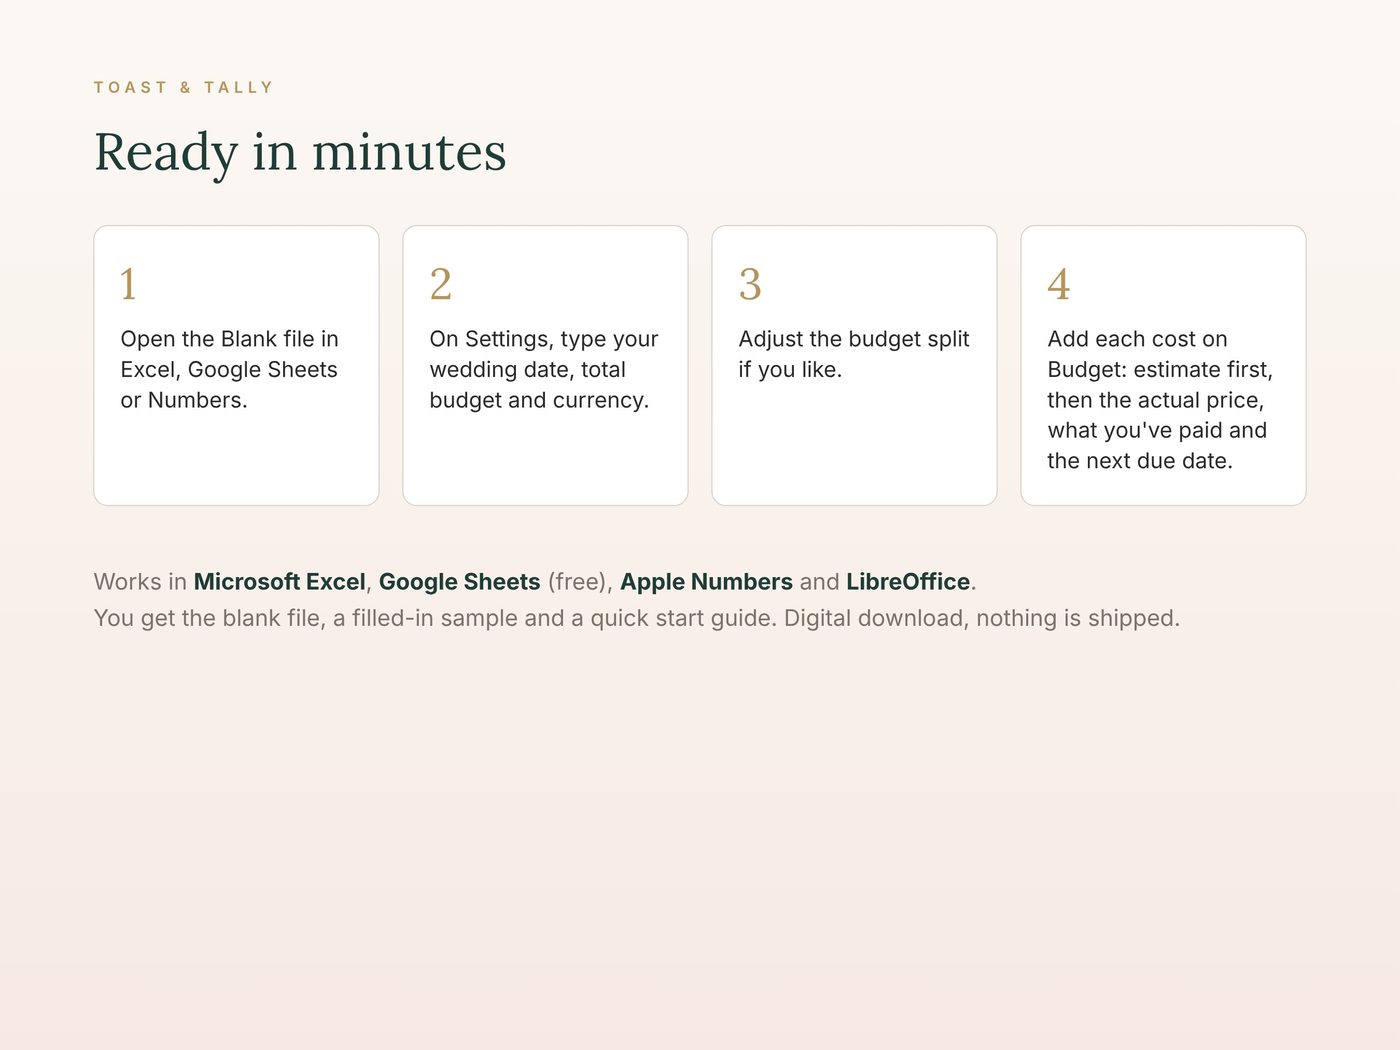Click the bold 'Google Sheets' text
The width and height of the screenshot is (1400, 1050).
(x=459, y=582)
